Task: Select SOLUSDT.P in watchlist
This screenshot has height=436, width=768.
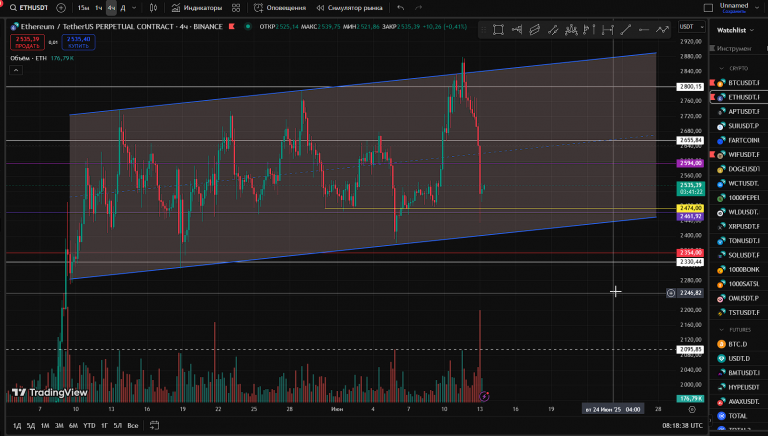Action: pos(739,255)
